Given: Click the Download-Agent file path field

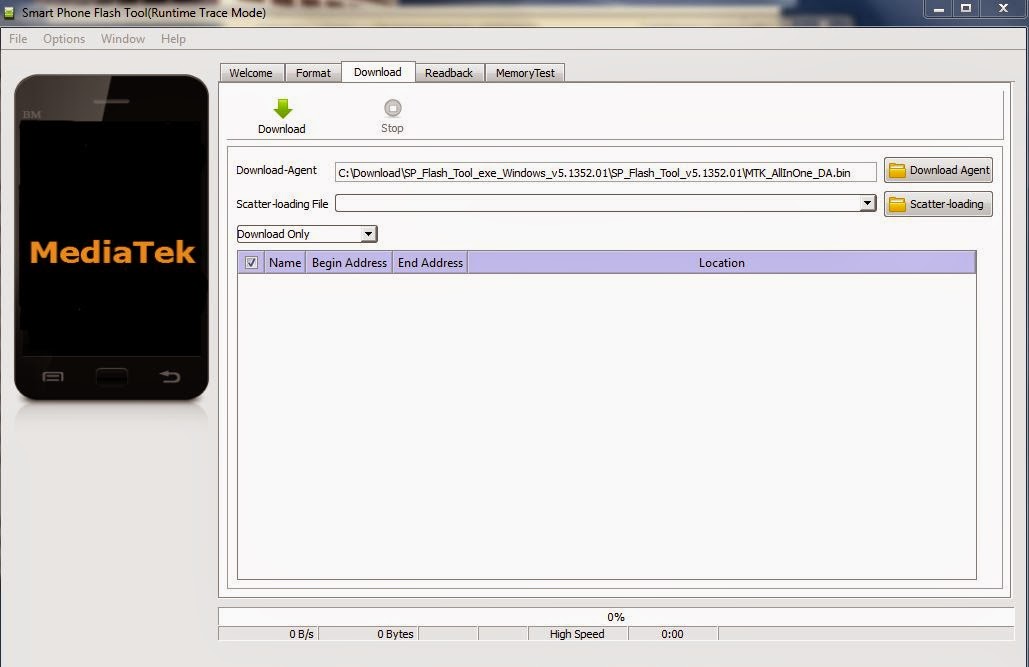Looking at the screenshot, I should [605, 173].
